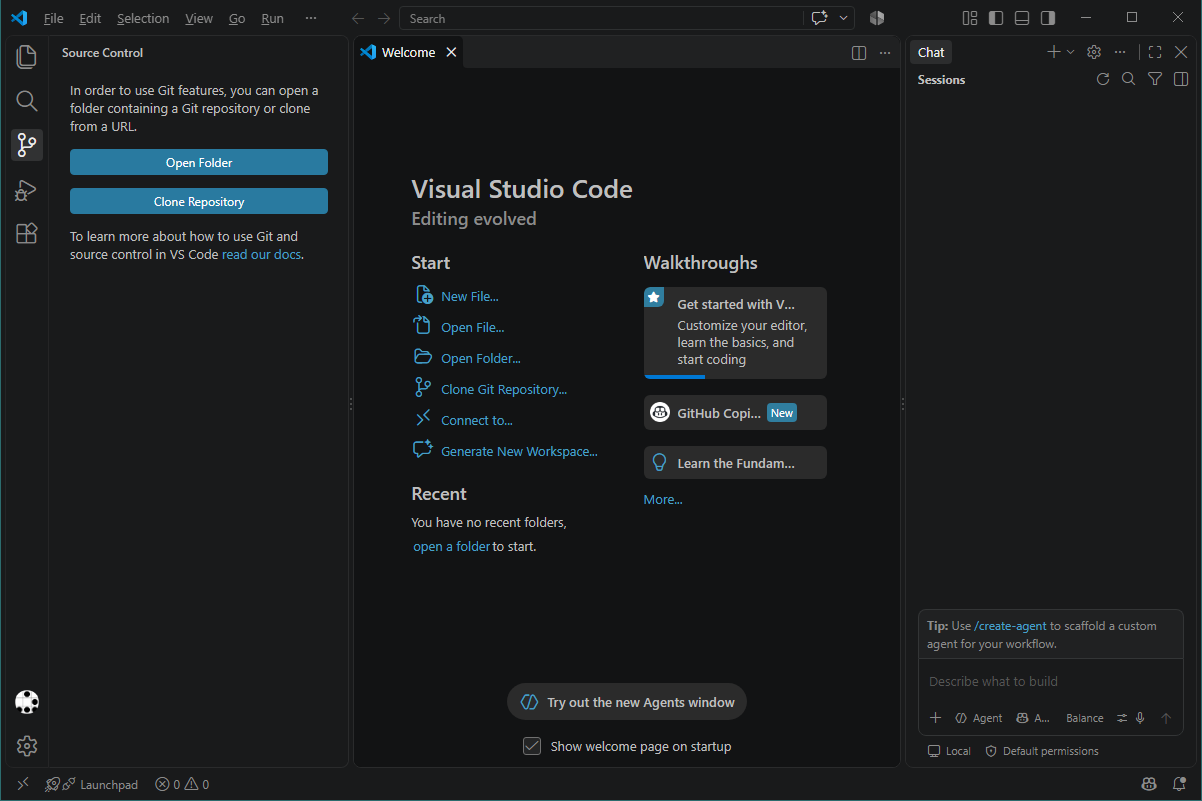The height and width of the screenshot is (801, 1202).
Task: Search chat sessions with magnifier icon
Action: (x=1129, y=79)
